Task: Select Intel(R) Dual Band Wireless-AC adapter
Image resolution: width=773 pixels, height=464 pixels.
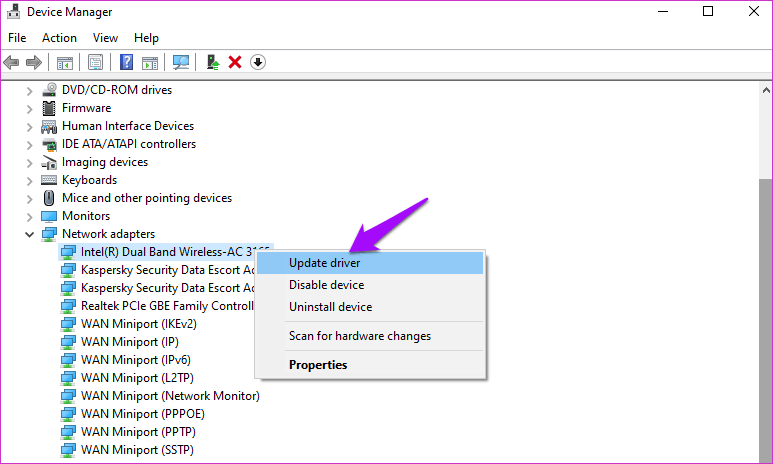Action: pyautogui.click(x=166, y=252)
